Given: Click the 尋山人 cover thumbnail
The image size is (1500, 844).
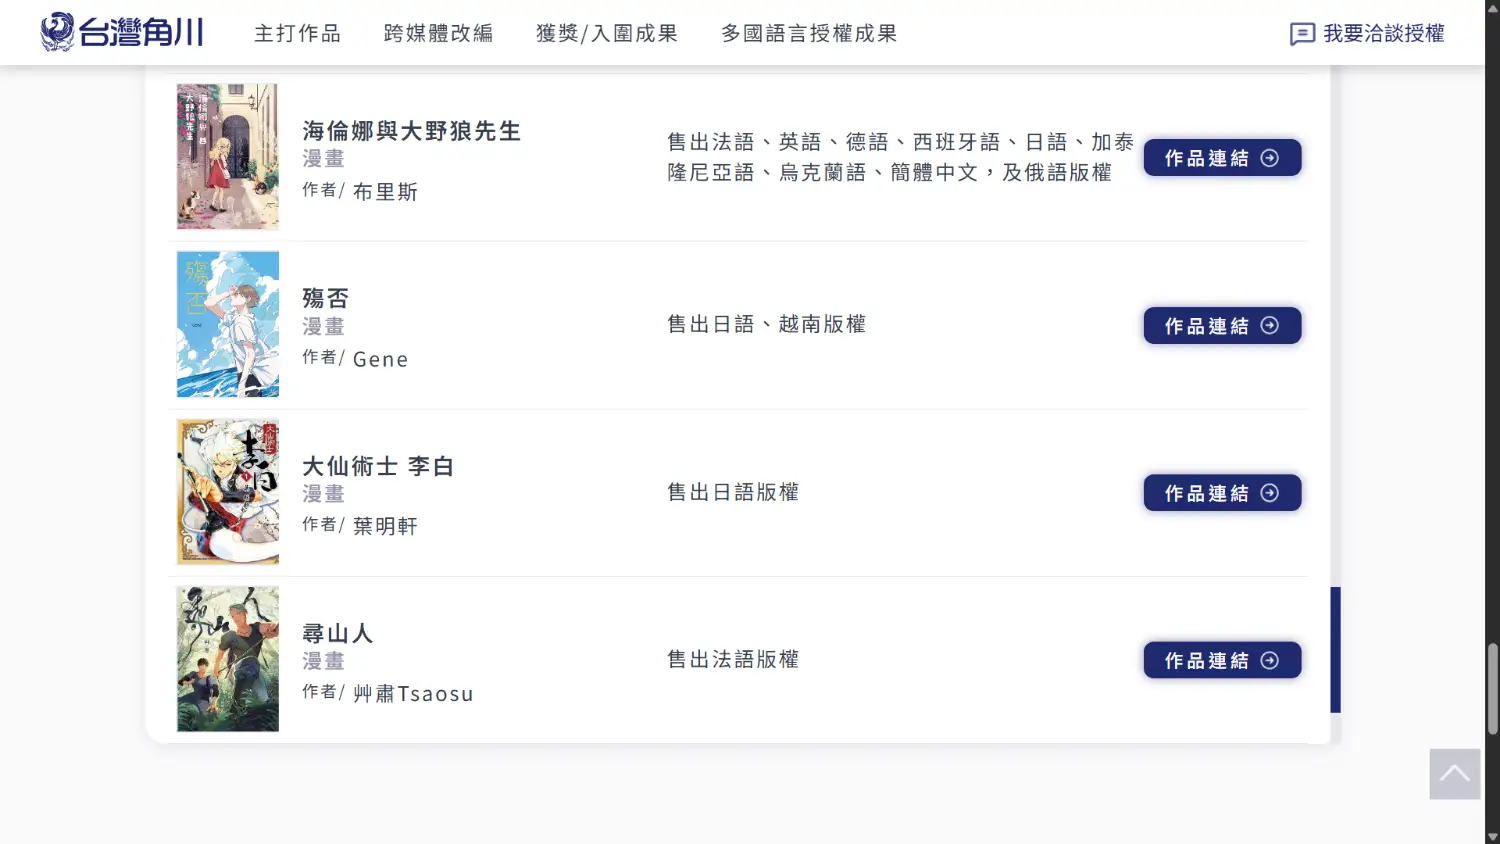Looking at the screenshot, I should (x=228, y=659).
